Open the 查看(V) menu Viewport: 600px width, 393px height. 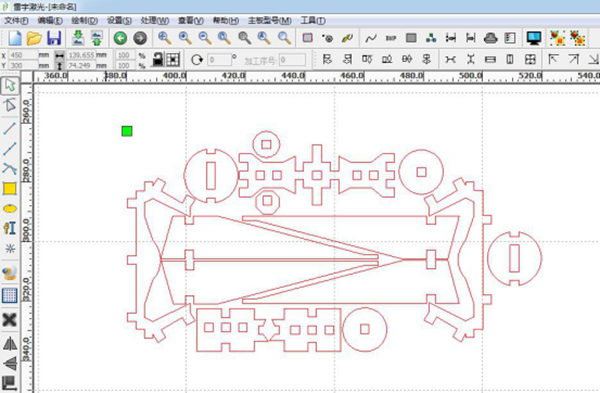(191, 21)
